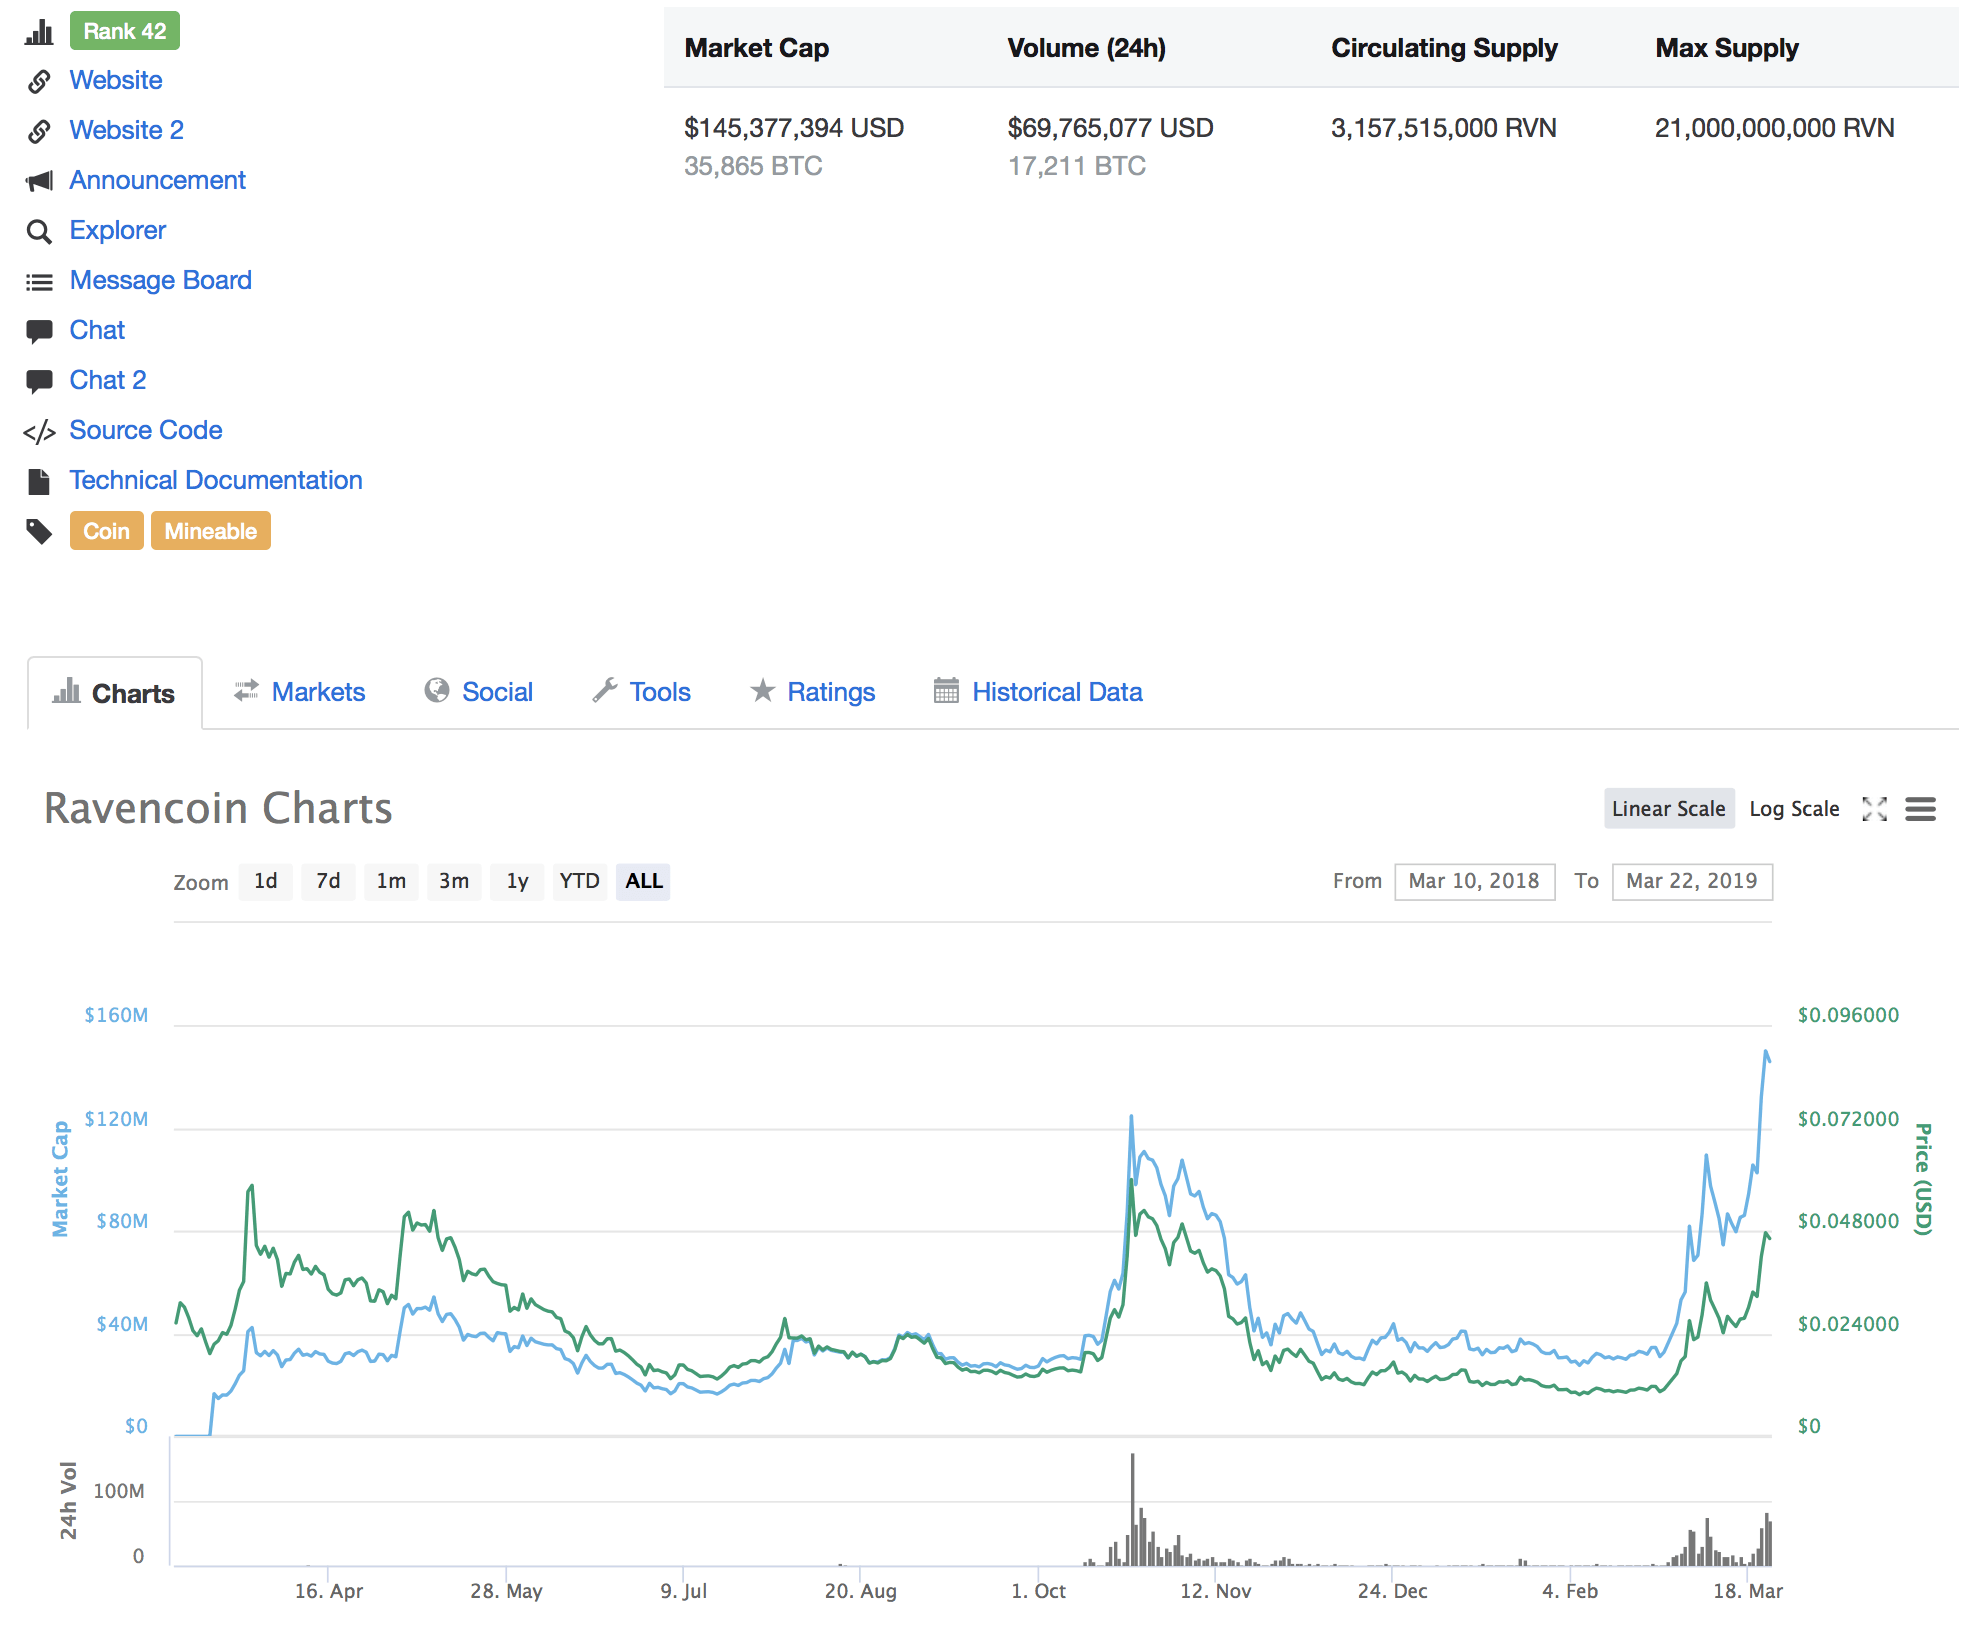Click the Price (USD) axis label

(1923, 1179)
